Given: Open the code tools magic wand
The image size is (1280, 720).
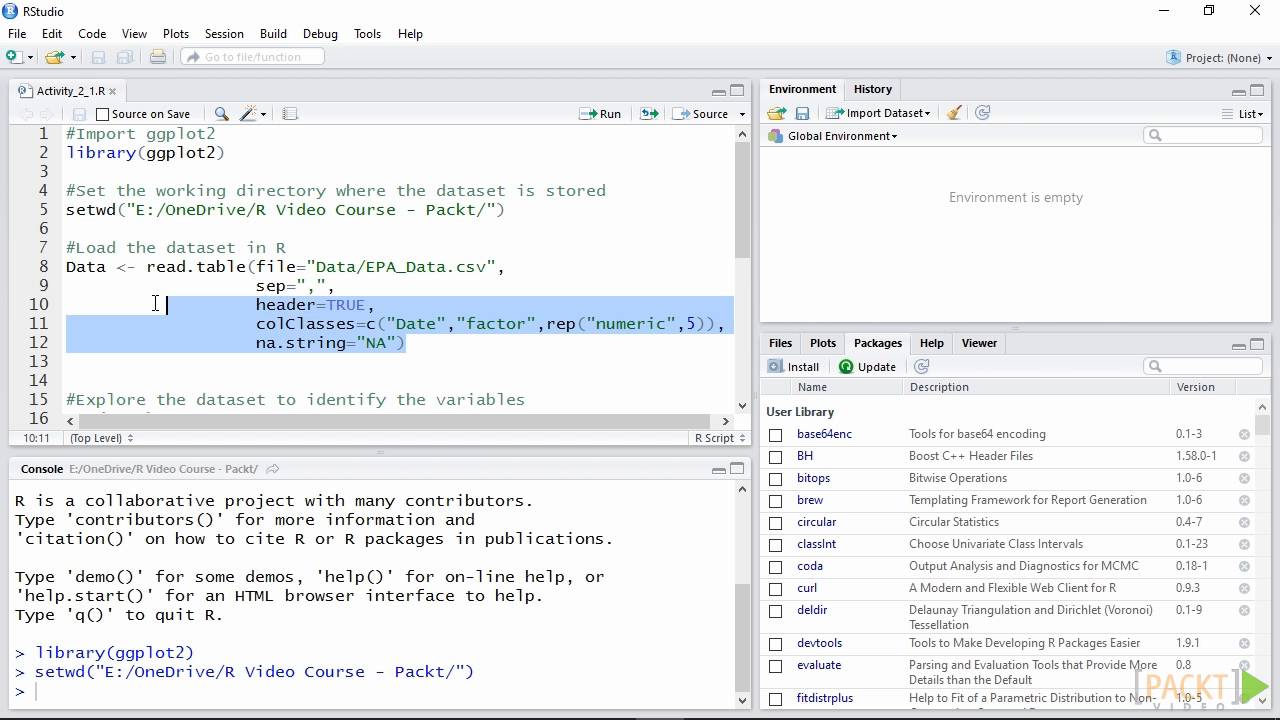Looking at the screenshot, I should (249, 114).
